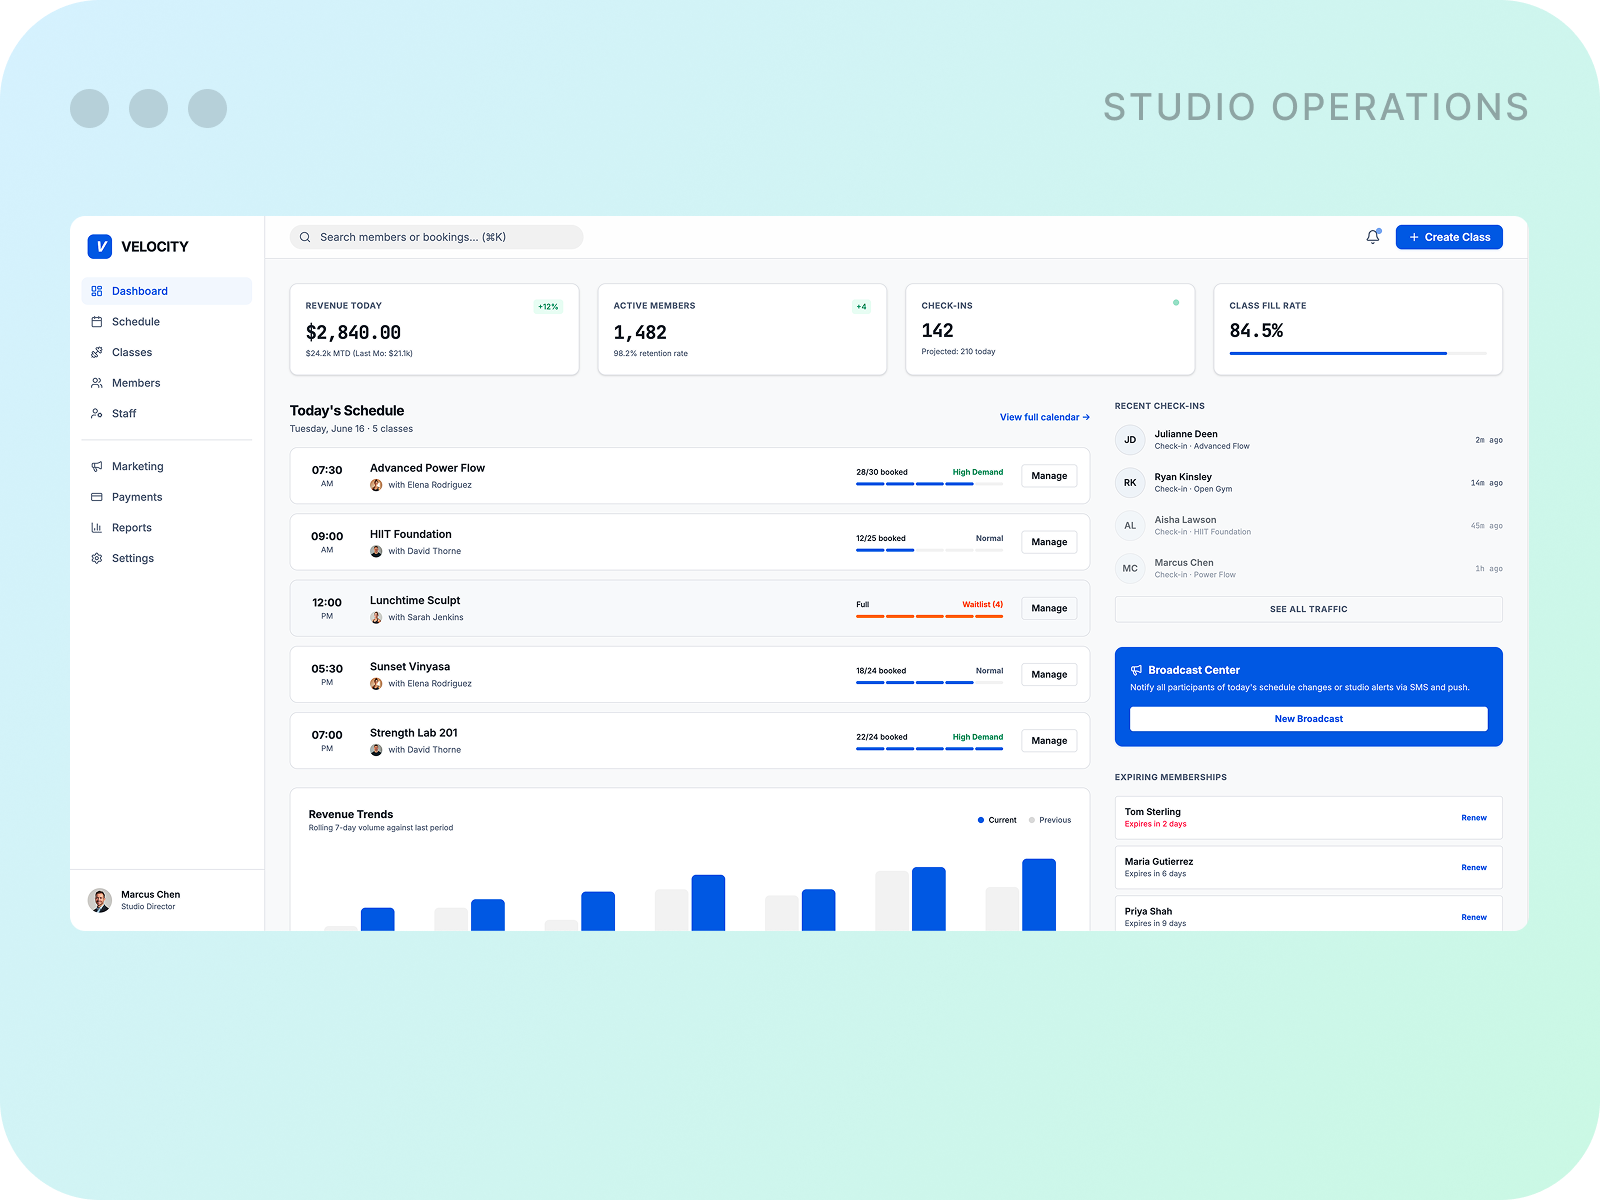Click the Marketing megaphone icon in sidebar
The image size is (1600, 1200).
pos(97,466)
